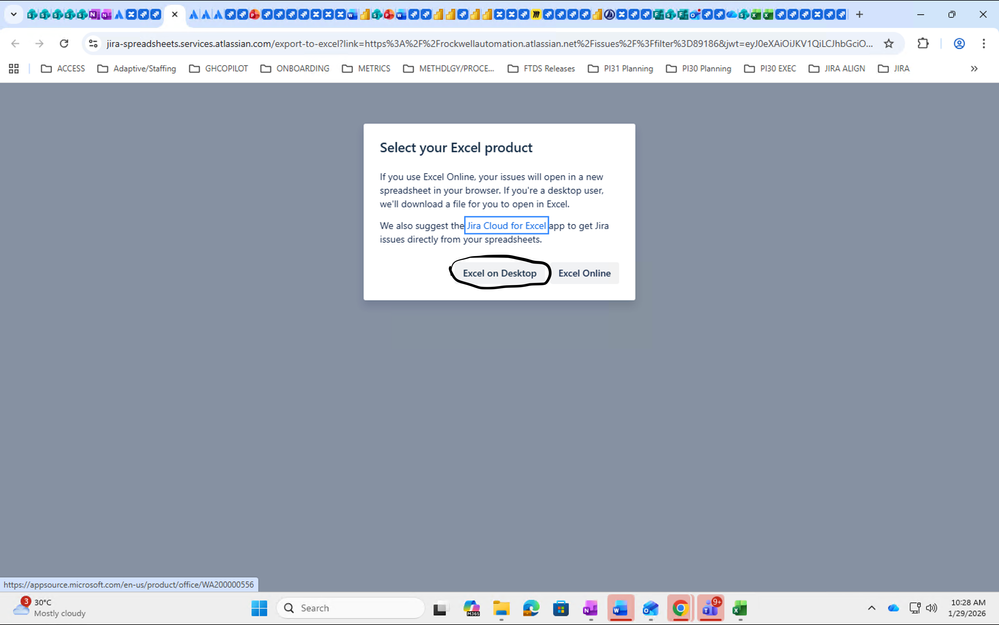Viewport: 999px width, 625px height.
Task: Close the active browser tab
Action: coord(175,14)
